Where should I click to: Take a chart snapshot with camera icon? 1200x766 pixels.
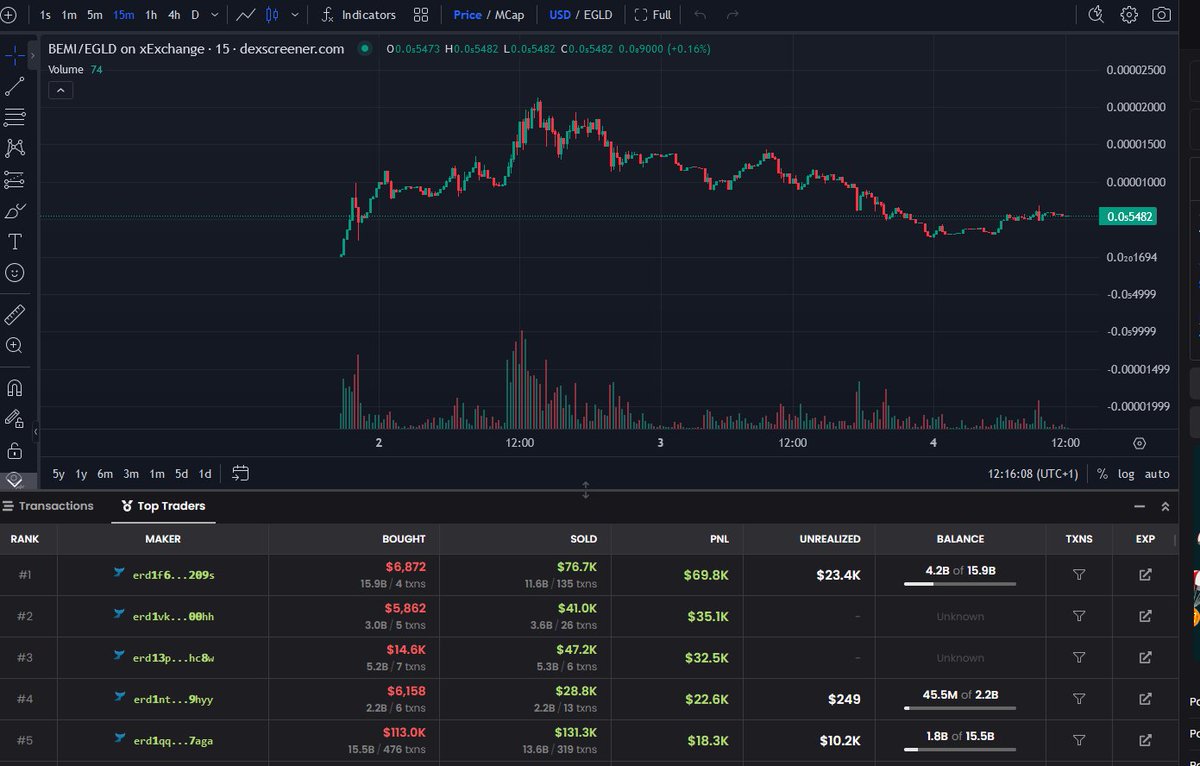tap(1161, 15)
